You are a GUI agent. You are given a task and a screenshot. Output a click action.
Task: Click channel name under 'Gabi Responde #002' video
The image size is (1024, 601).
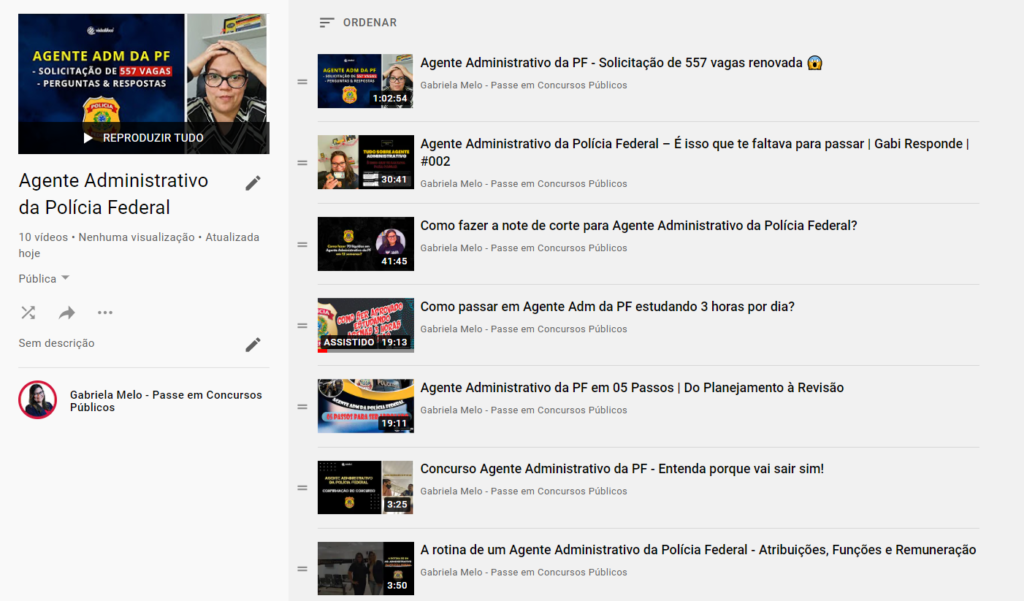(x=524, y=184)
